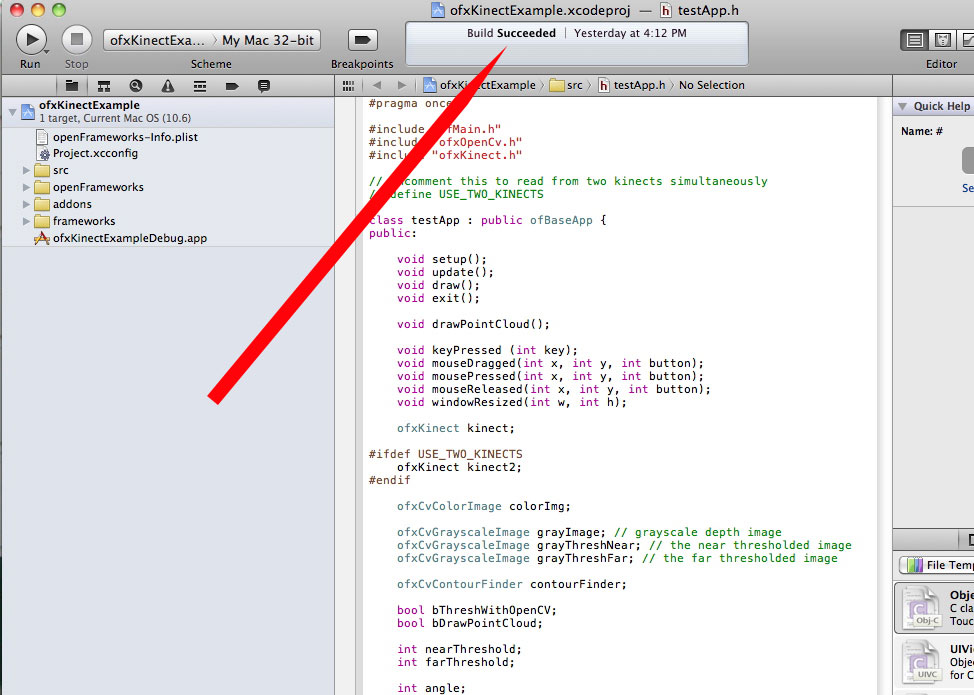Select the openFrameworks folder row

coord(168,187)
